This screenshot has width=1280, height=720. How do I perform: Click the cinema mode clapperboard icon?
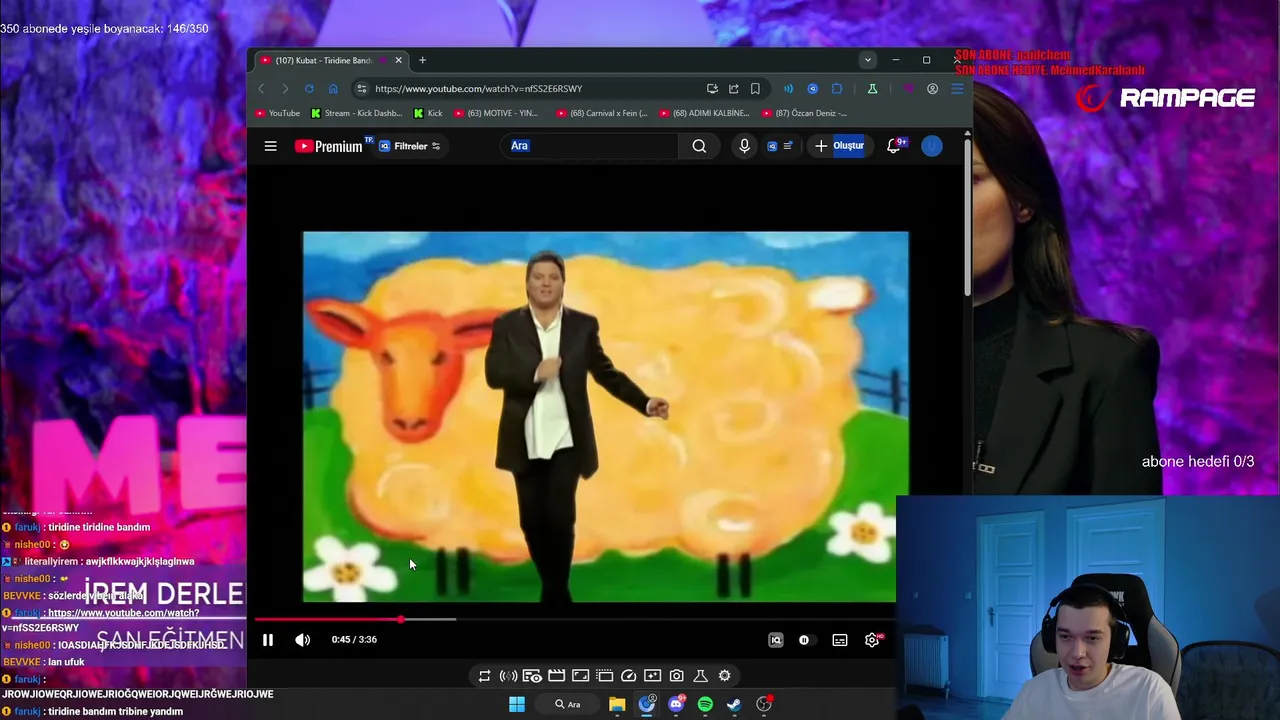pos(557,676)
